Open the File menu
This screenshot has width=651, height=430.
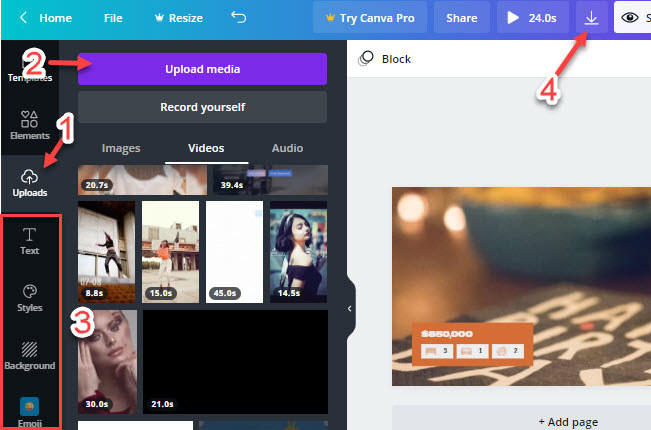pyautogui.click(x=113, y=18)
